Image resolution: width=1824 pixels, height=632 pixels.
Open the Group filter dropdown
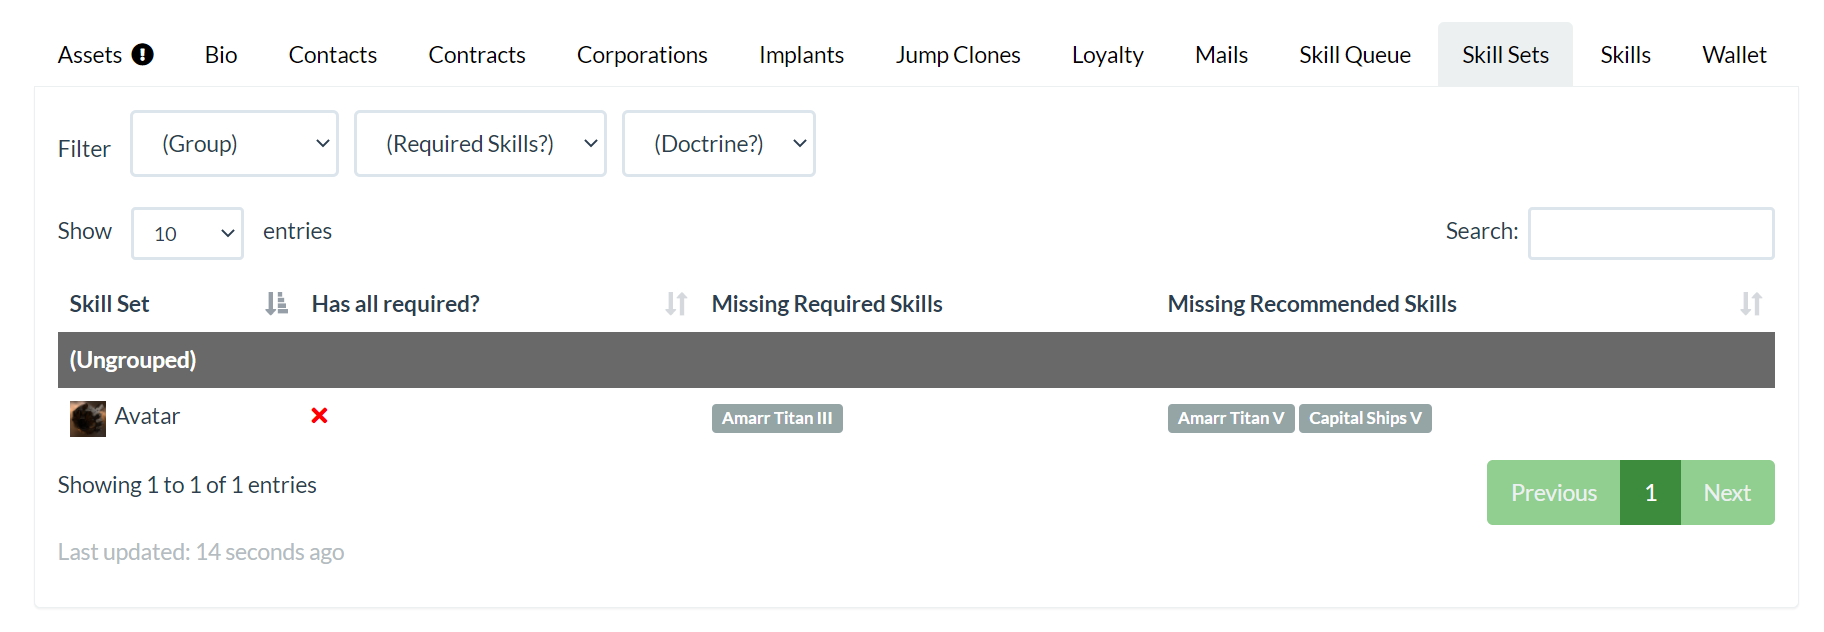tap(234, 143)
